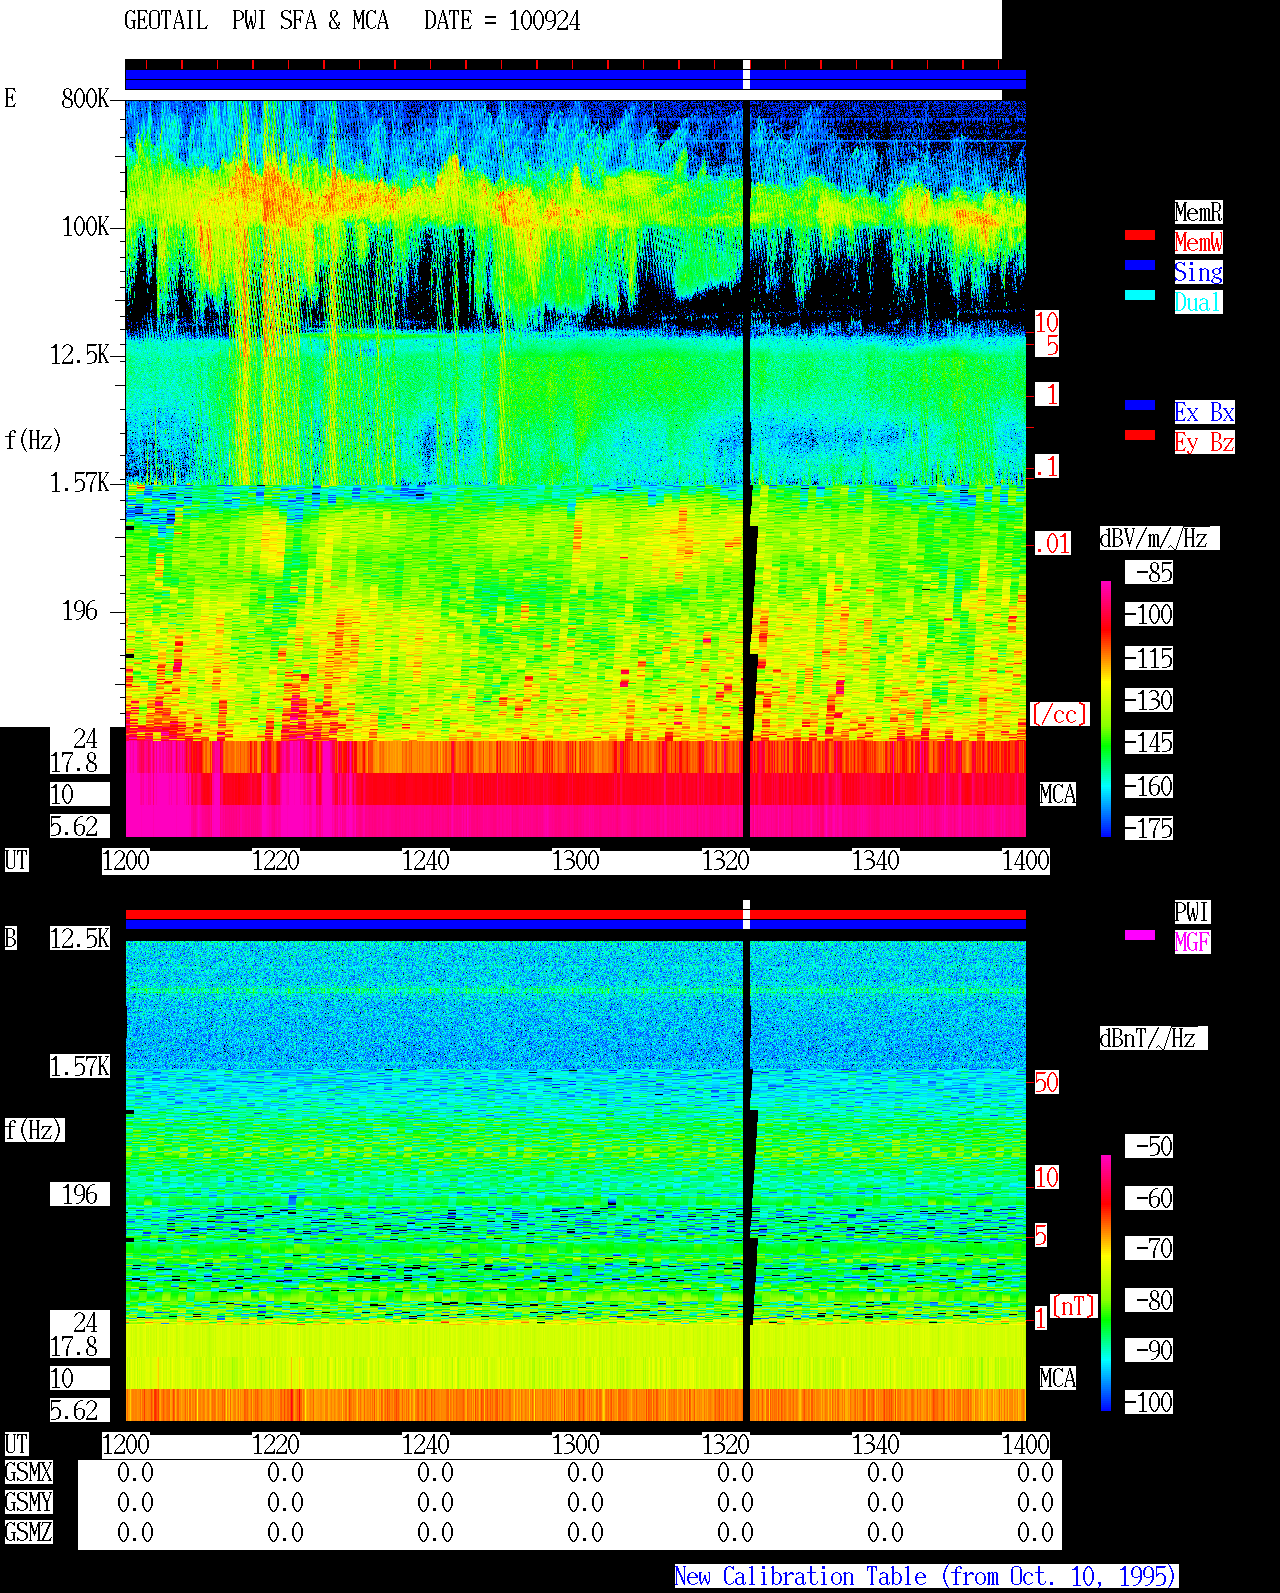Image resolution: width=1280 pixels, height=1593 pixels.
Task: Click the -50 magnetic colorbar value
Action: click(x=1149, y=1146)
